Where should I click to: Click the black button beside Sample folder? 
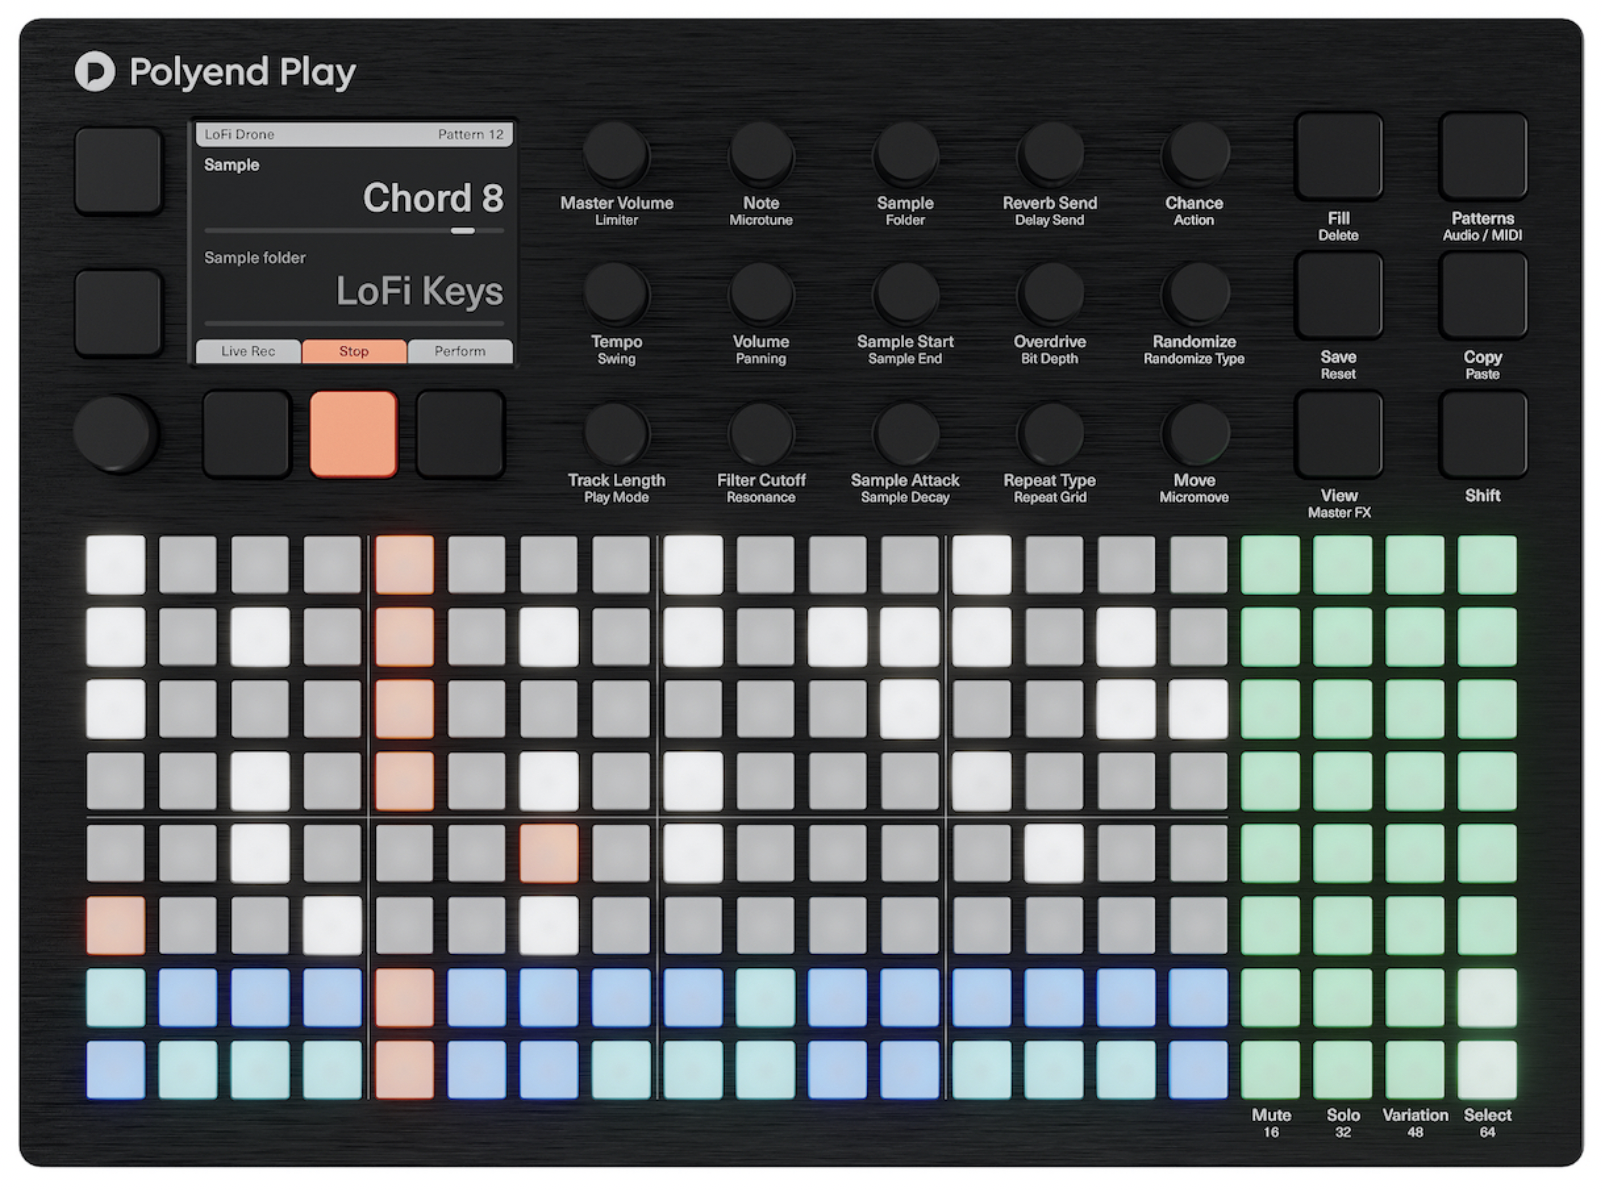(118, 312)
